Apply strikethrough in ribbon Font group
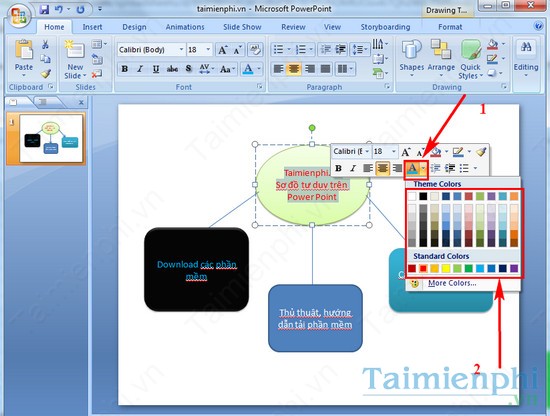This screenshot has height=416, width=550. [172, 69]
